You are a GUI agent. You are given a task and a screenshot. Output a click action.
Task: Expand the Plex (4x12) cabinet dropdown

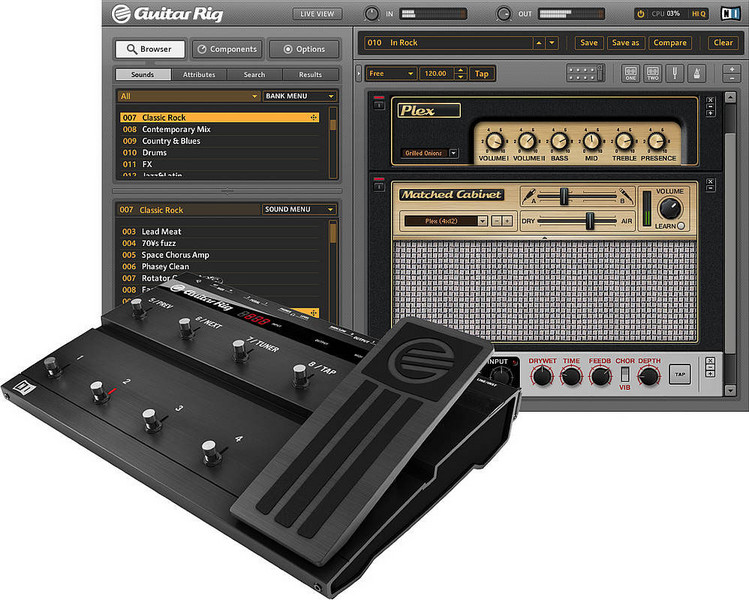483,220
